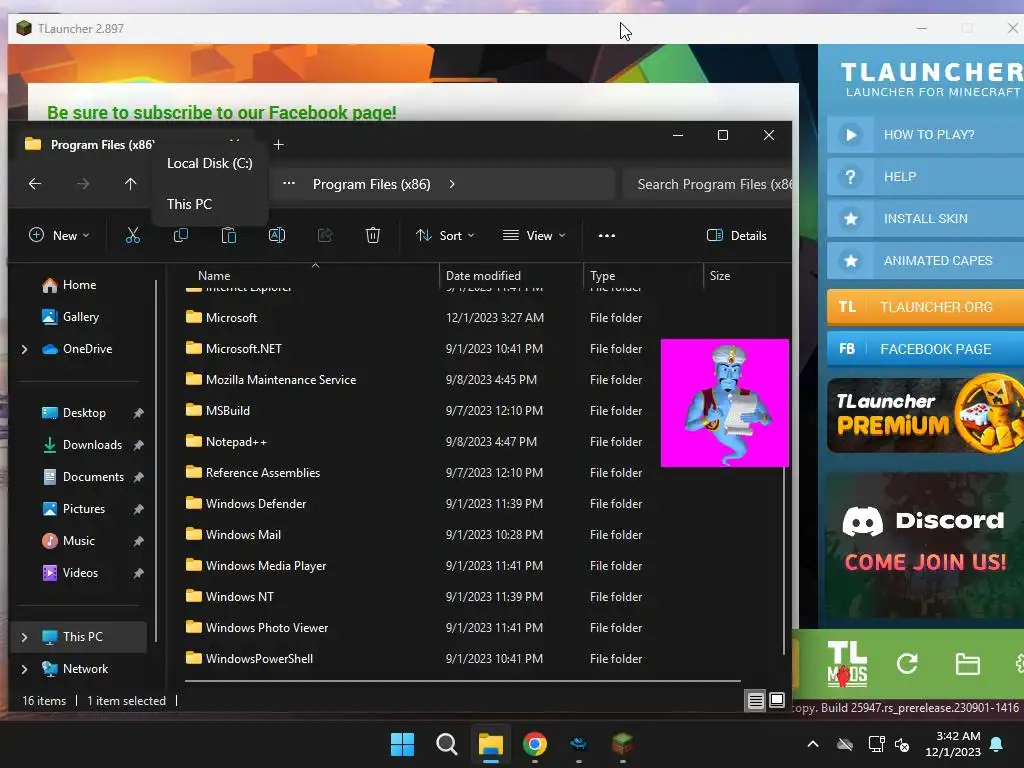Viewport: 1024px width, 768px height.
Task: Click ANIMATED CAPES in TLauncher
Action: click(925, 261)
